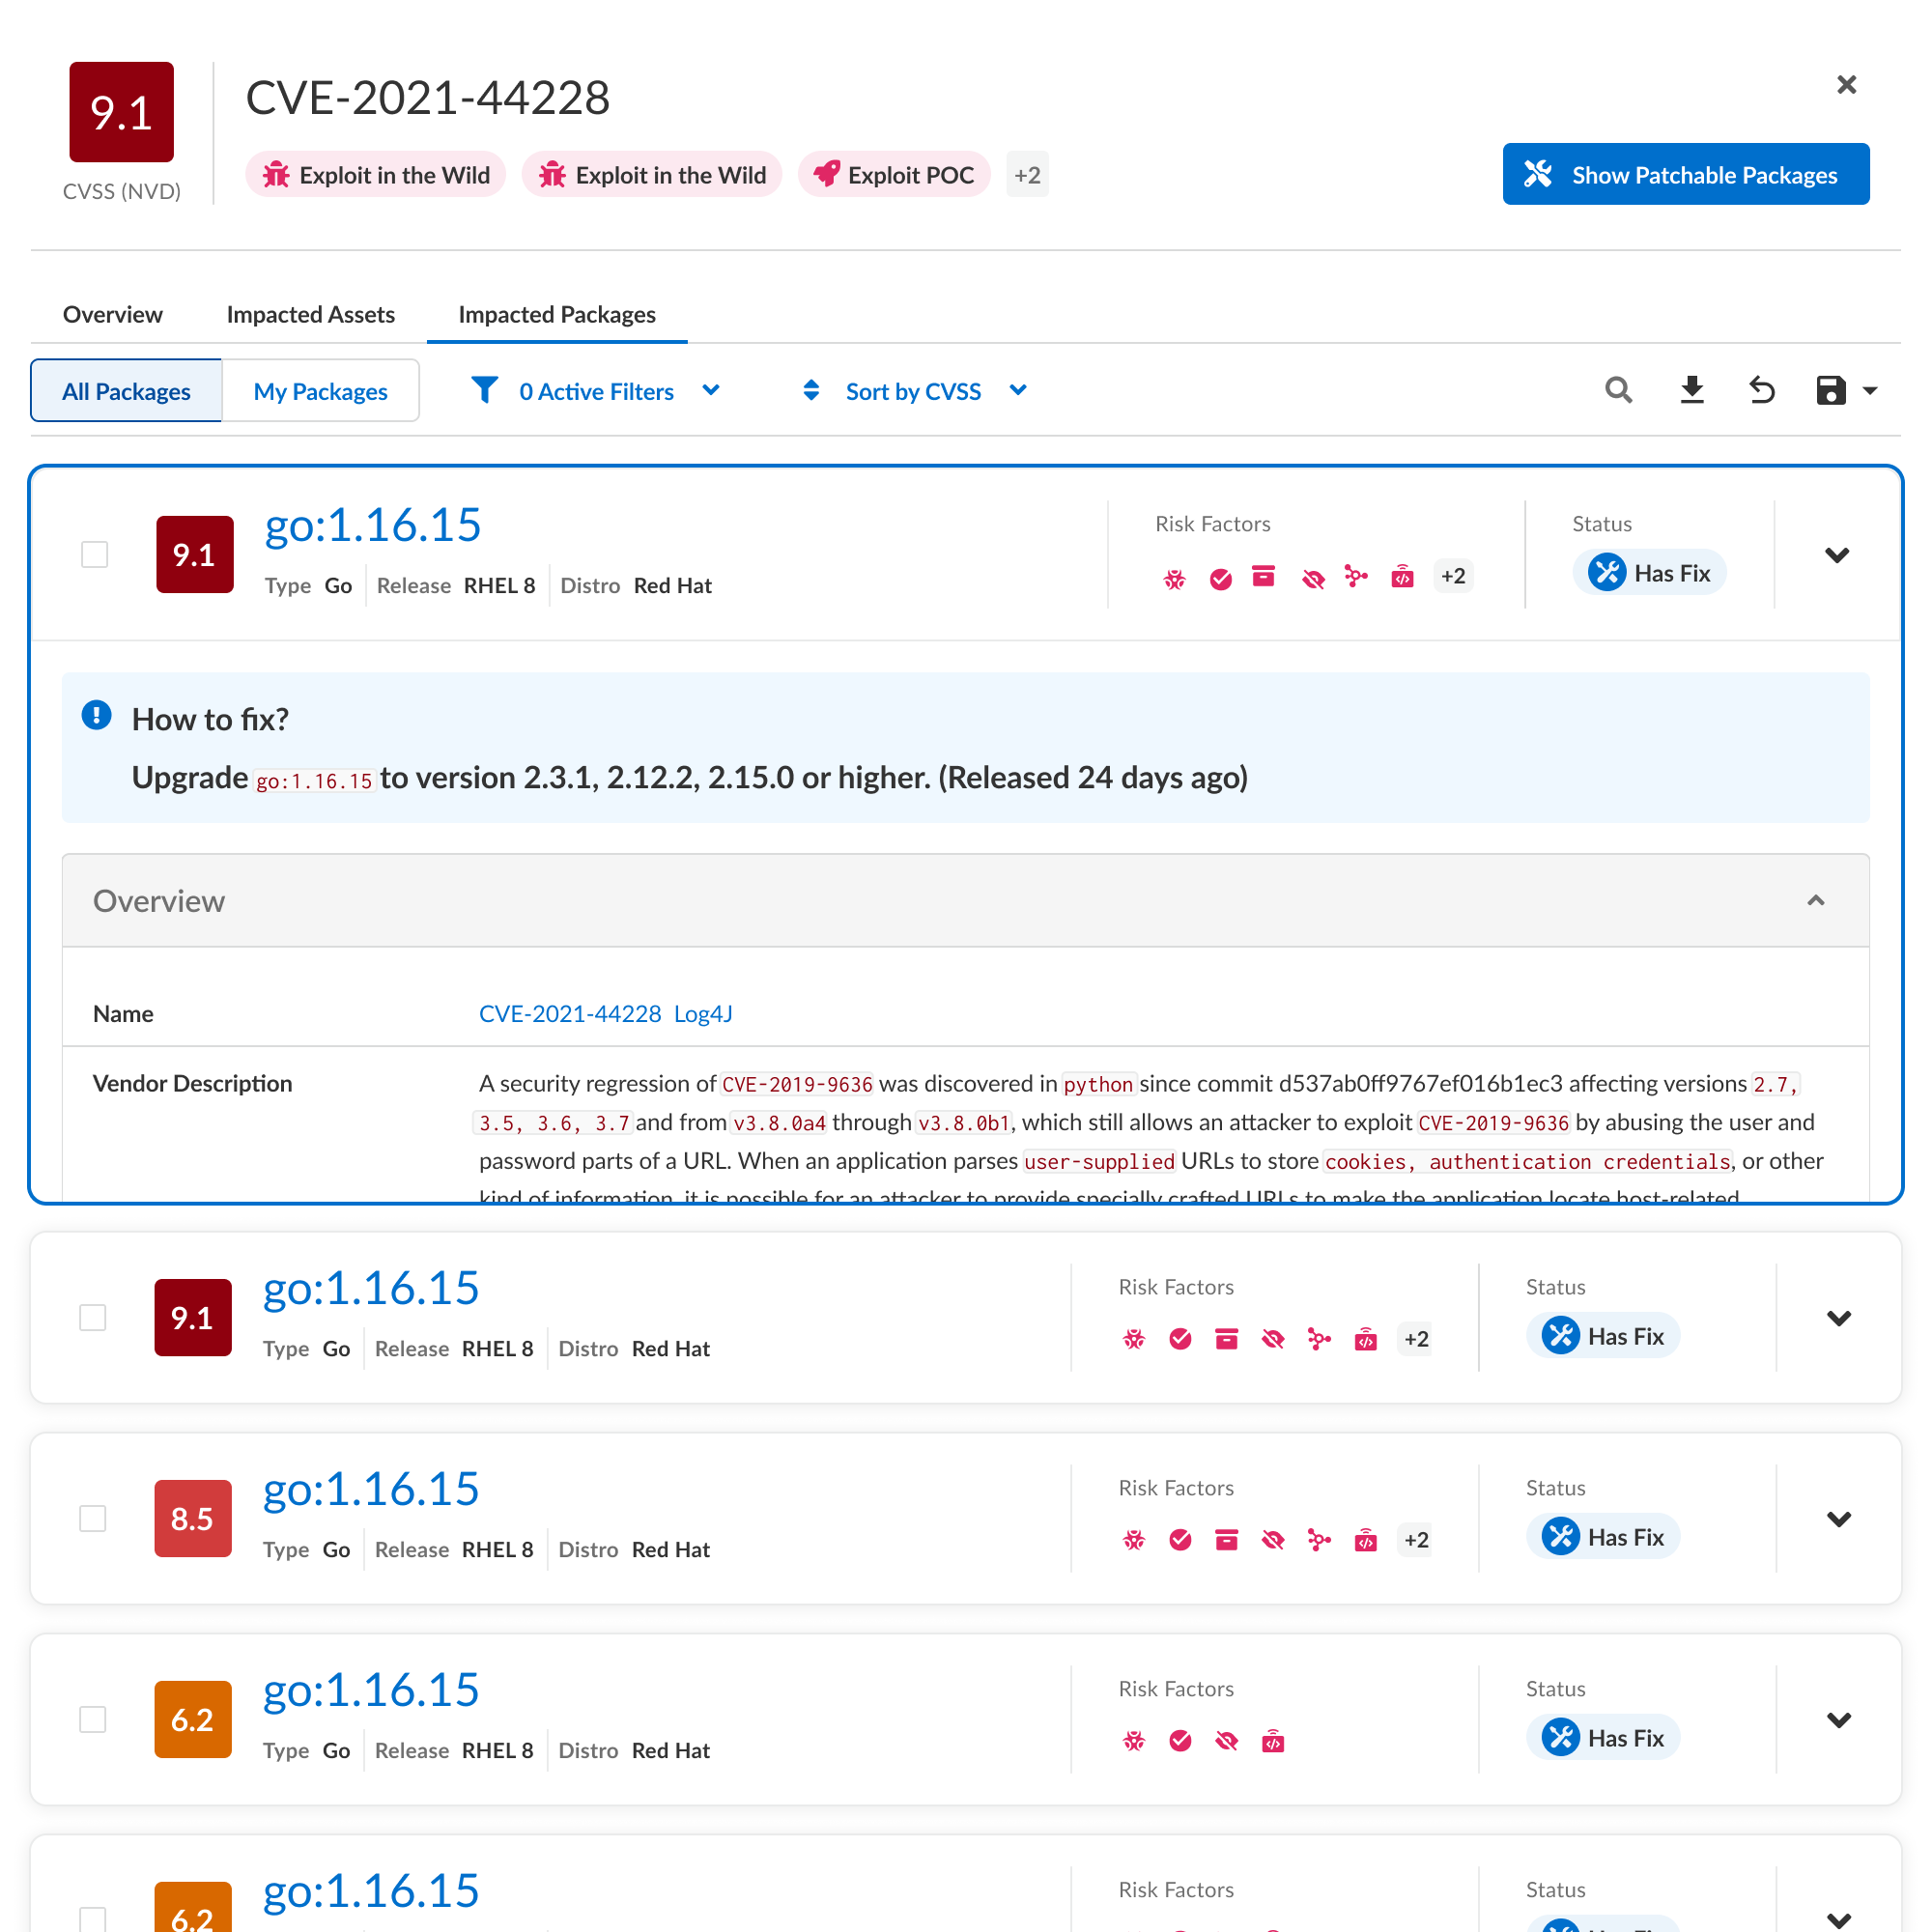The image size is (1932, 1932).
Task: Click the archive box risk icon in collapsed 9.1 card
Action: (x=1226, y=1339)
